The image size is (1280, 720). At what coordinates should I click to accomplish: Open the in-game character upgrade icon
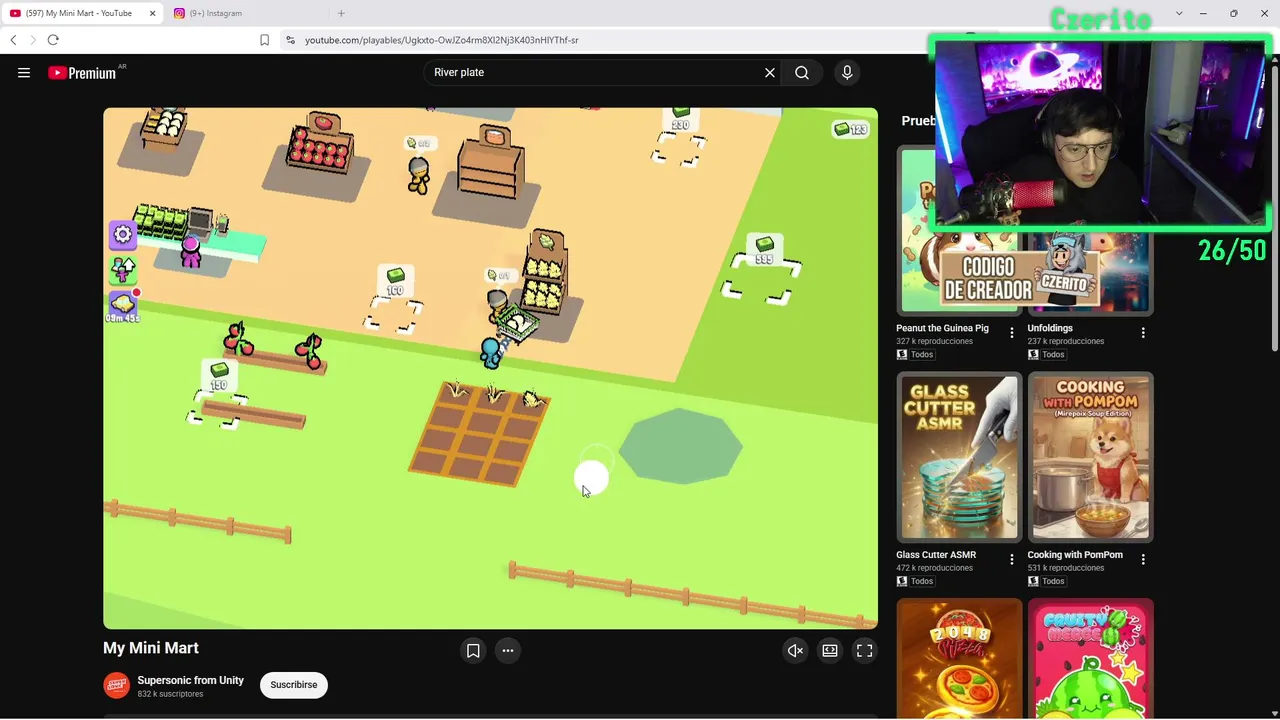click(123, 269)
